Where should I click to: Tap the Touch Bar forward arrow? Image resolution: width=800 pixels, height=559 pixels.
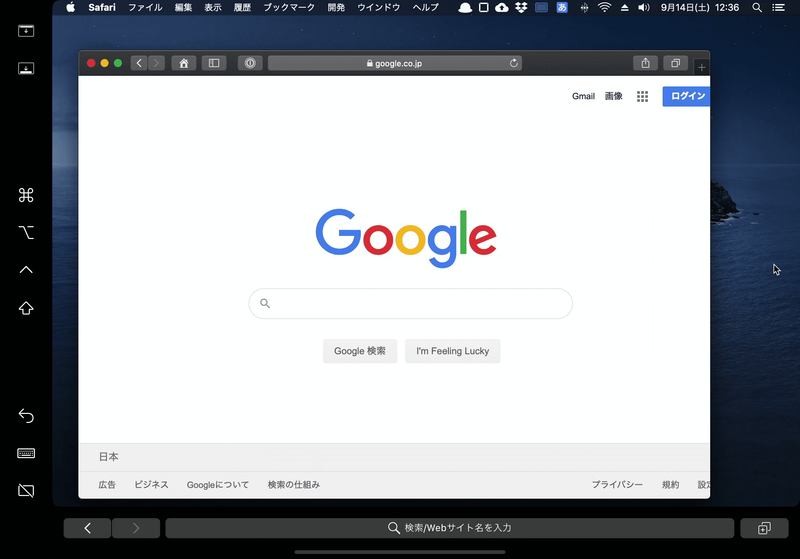click(136, 528)
